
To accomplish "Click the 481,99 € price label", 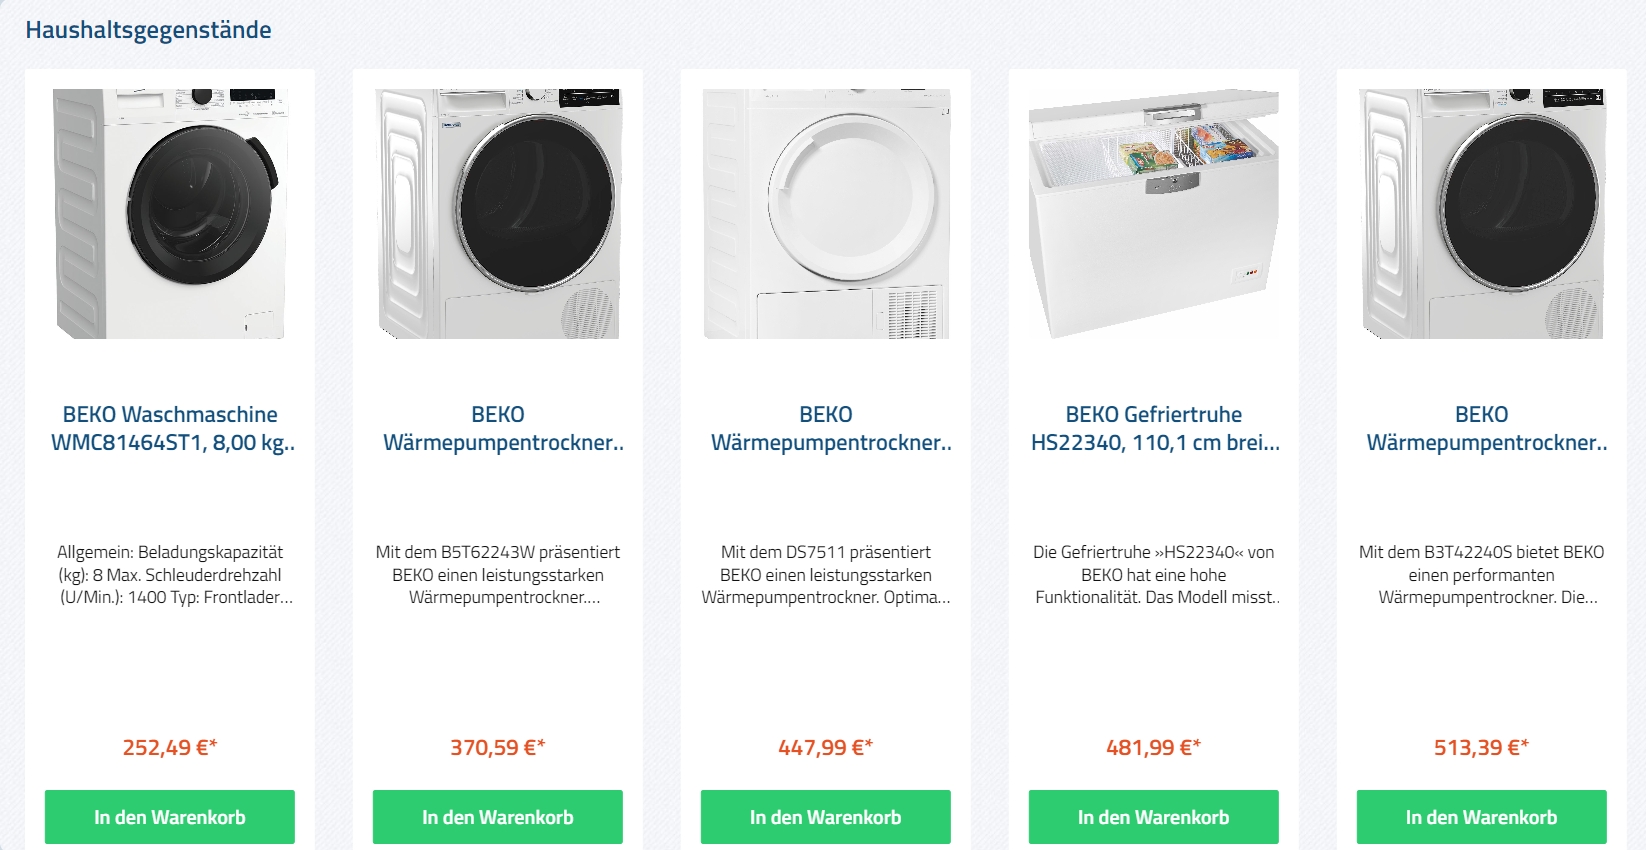I will [1154, 747].
